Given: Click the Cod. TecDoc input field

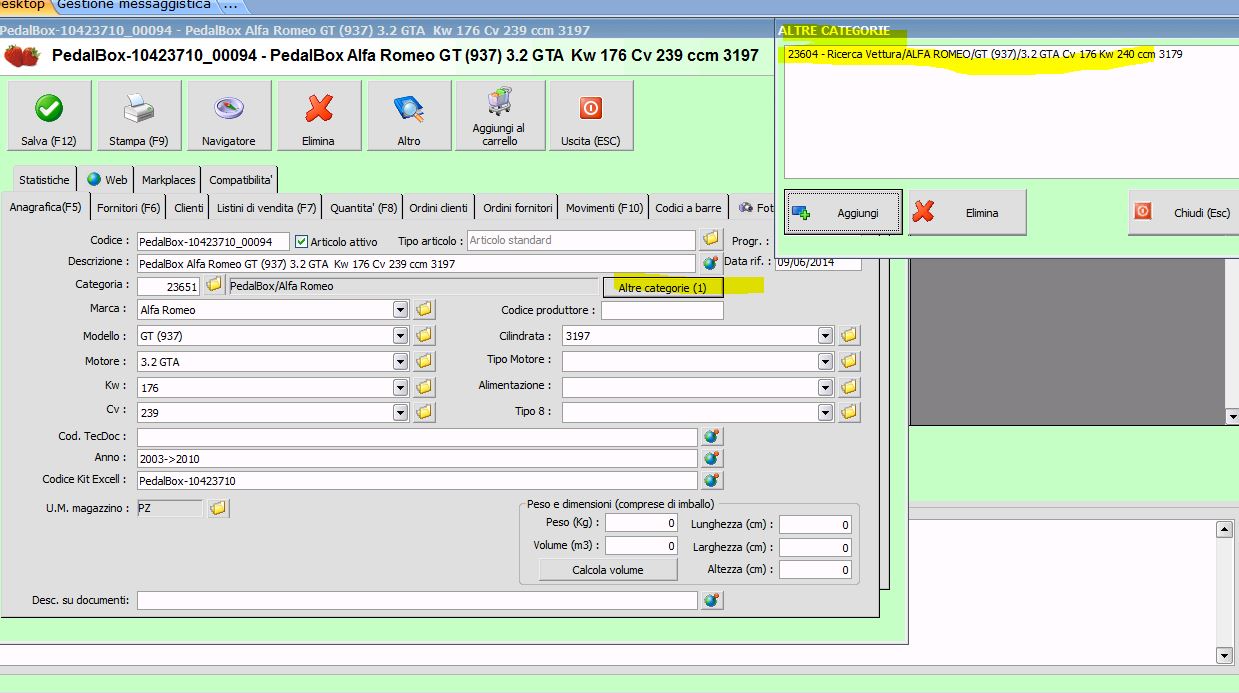Looking at the screenshot, I should point(417,437).
